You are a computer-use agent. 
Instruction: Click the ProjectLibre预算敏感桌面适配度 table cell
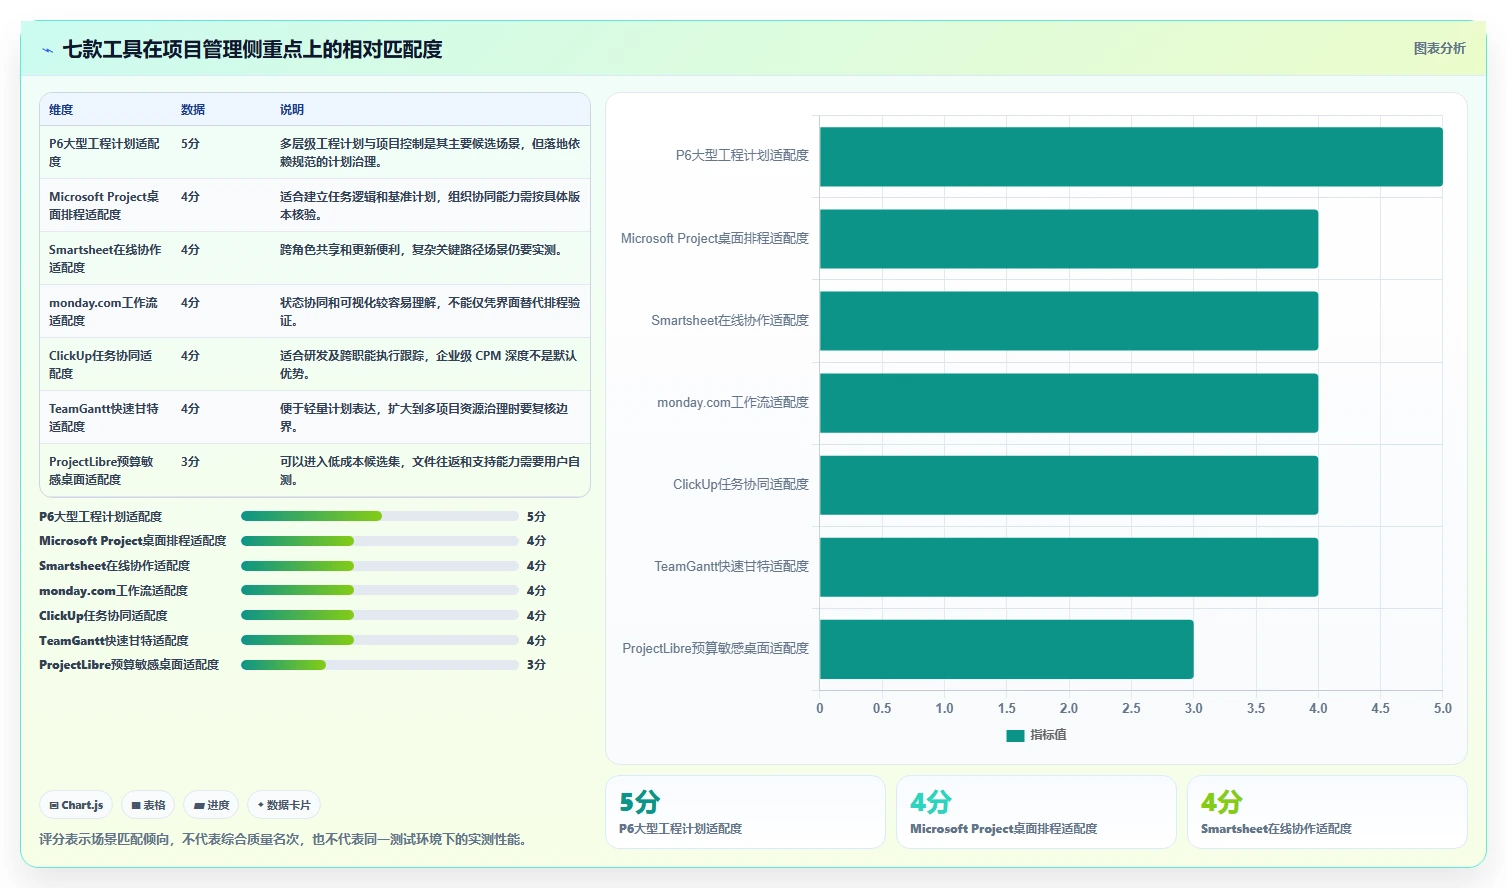pos(105,471)
